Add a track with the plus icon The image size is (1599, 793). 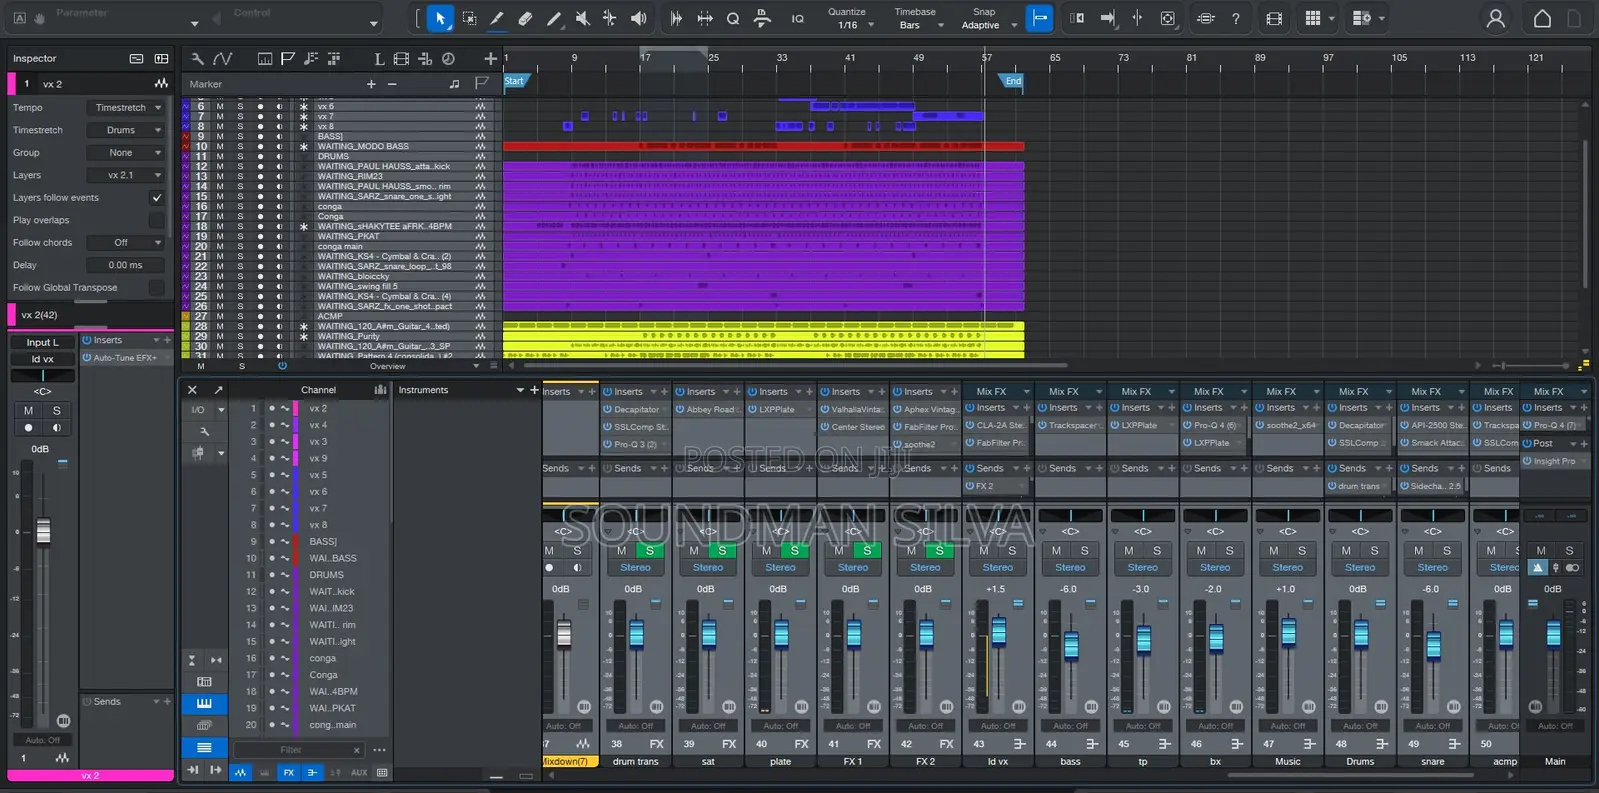(490, 59)
